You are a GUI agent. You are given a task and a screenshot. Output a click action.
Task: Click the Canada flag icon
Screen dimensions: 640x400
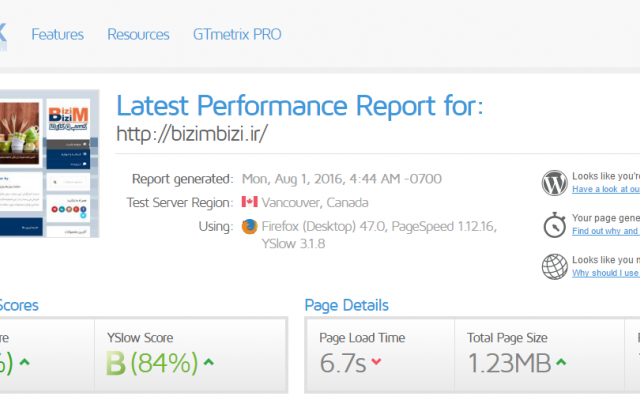click(249, 202)
